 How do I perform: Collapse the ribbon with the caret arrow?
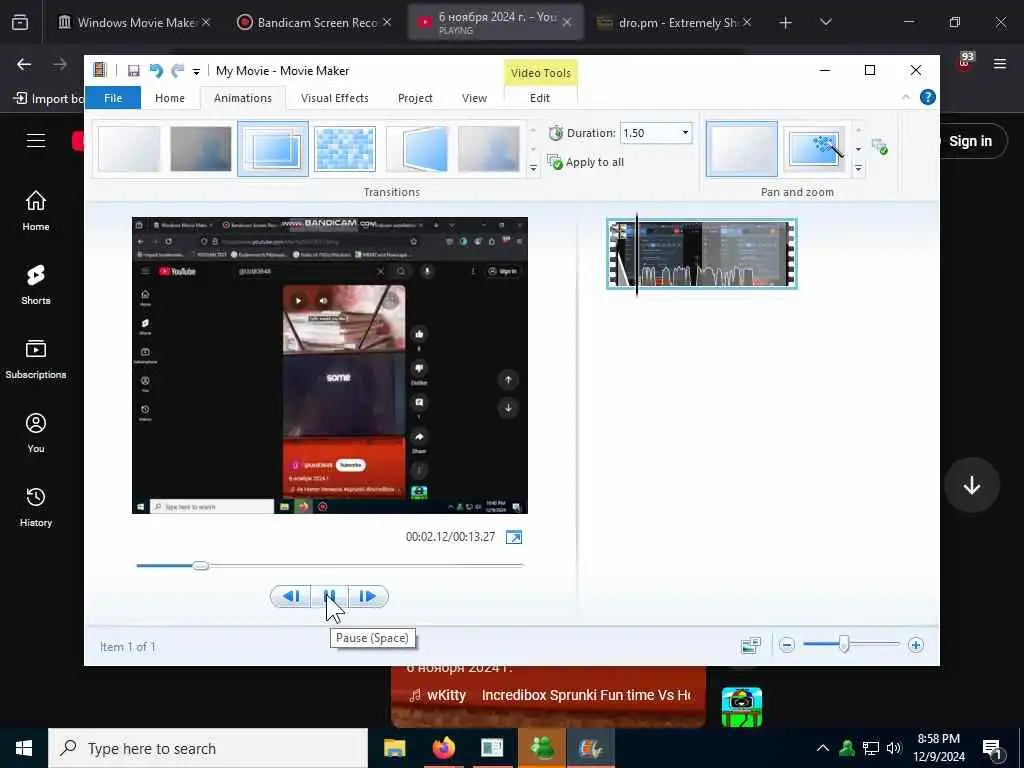tap(906, 97)
